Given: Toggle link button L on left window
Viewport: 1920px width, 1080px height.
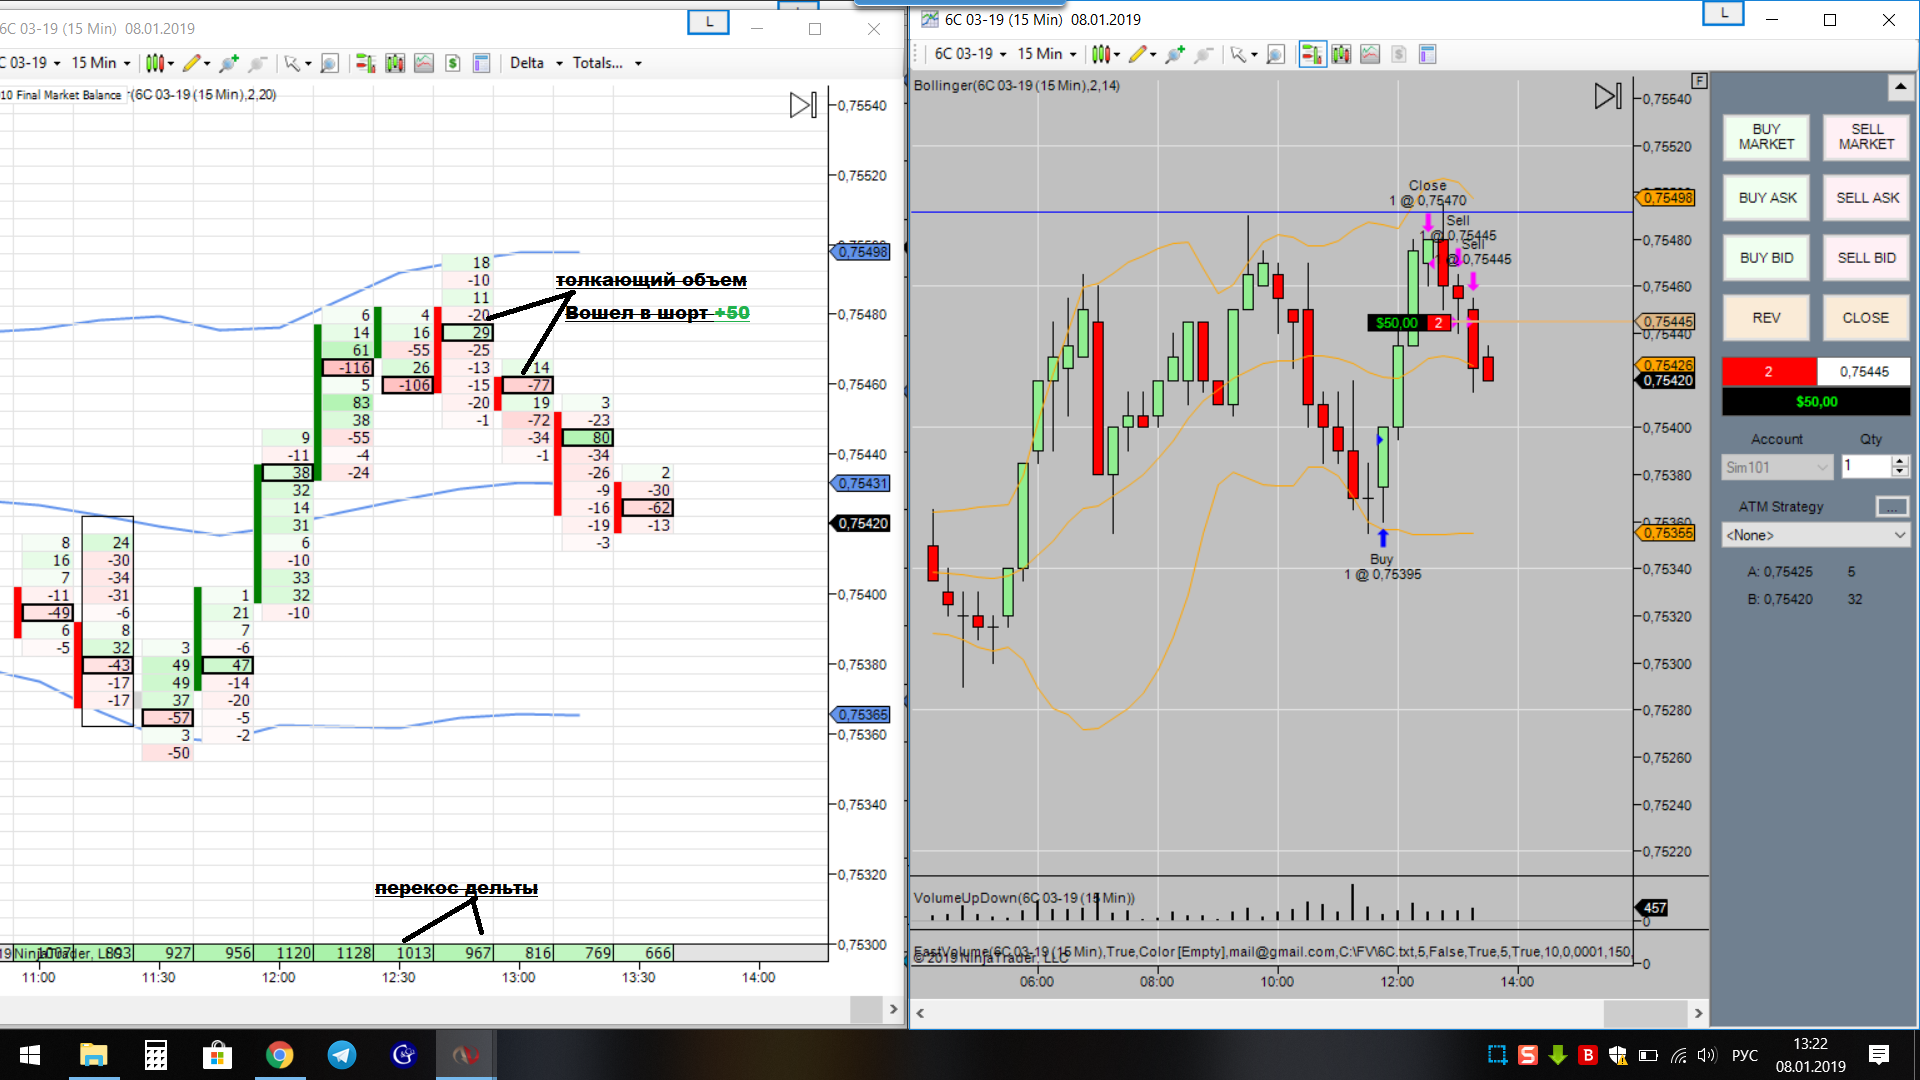Looking at the screenshot, I should tap(709, 22).
